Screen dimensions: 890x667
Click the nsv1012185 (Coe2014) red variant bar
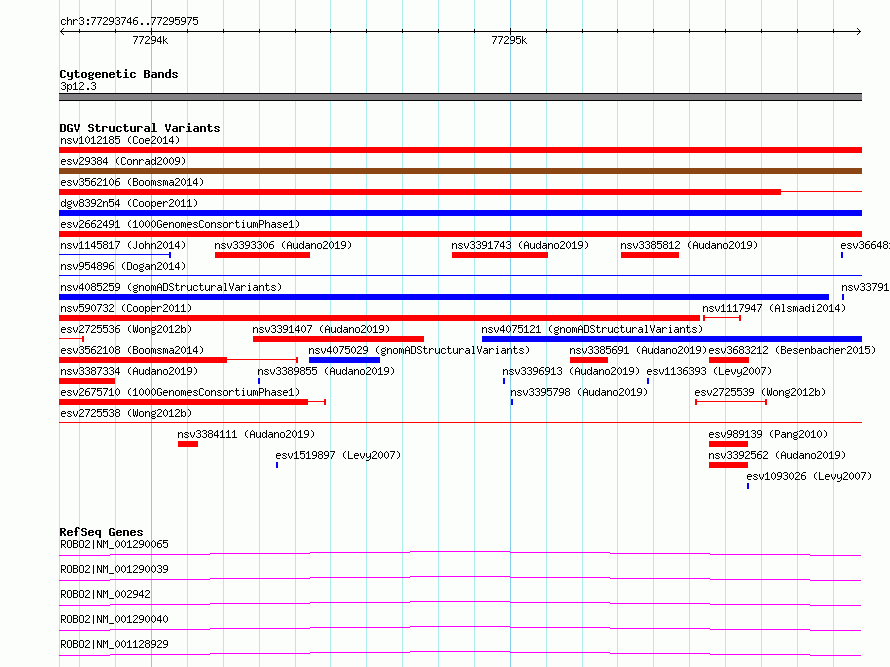(460, 150)
